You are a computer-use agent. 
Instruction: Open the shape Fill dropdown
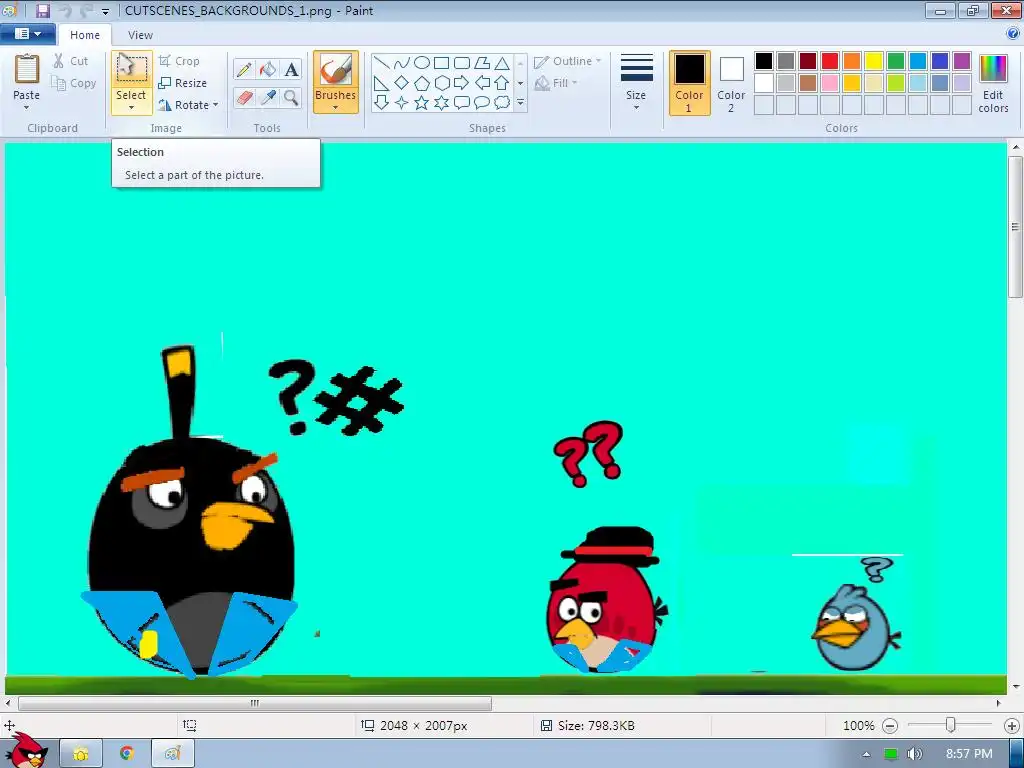pos(556,83)
